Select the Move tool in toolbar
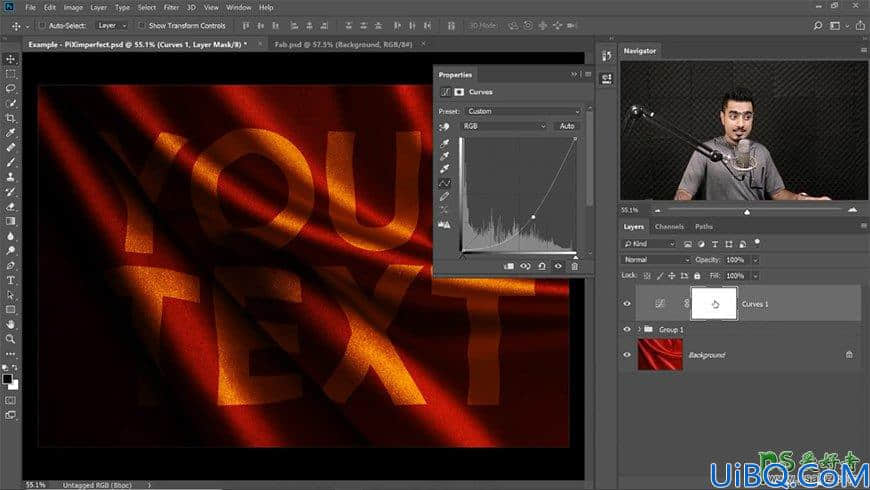 point(11,59)
